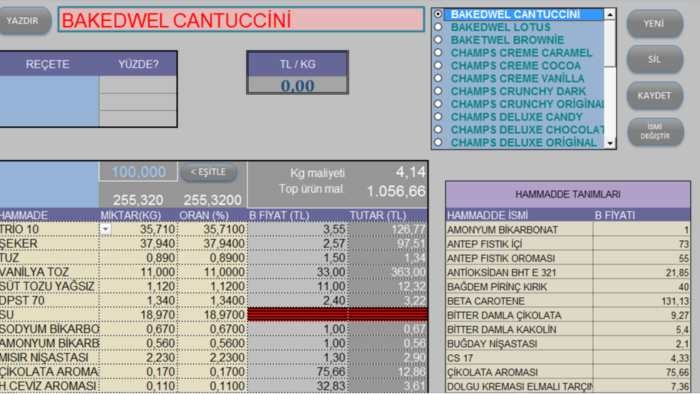Click the HAMMADDE İSMİ column header

pos(519,216)
